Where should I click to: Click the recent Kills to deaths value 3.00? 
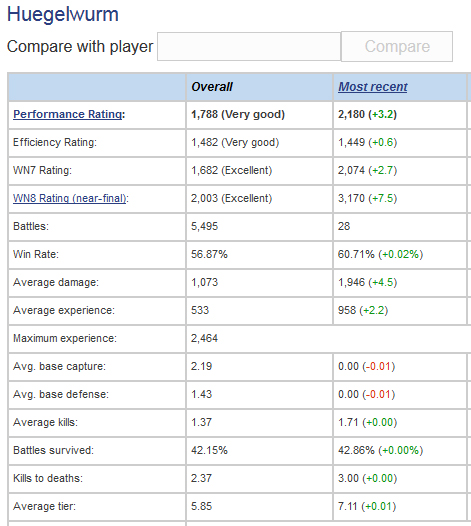point(348,478)
